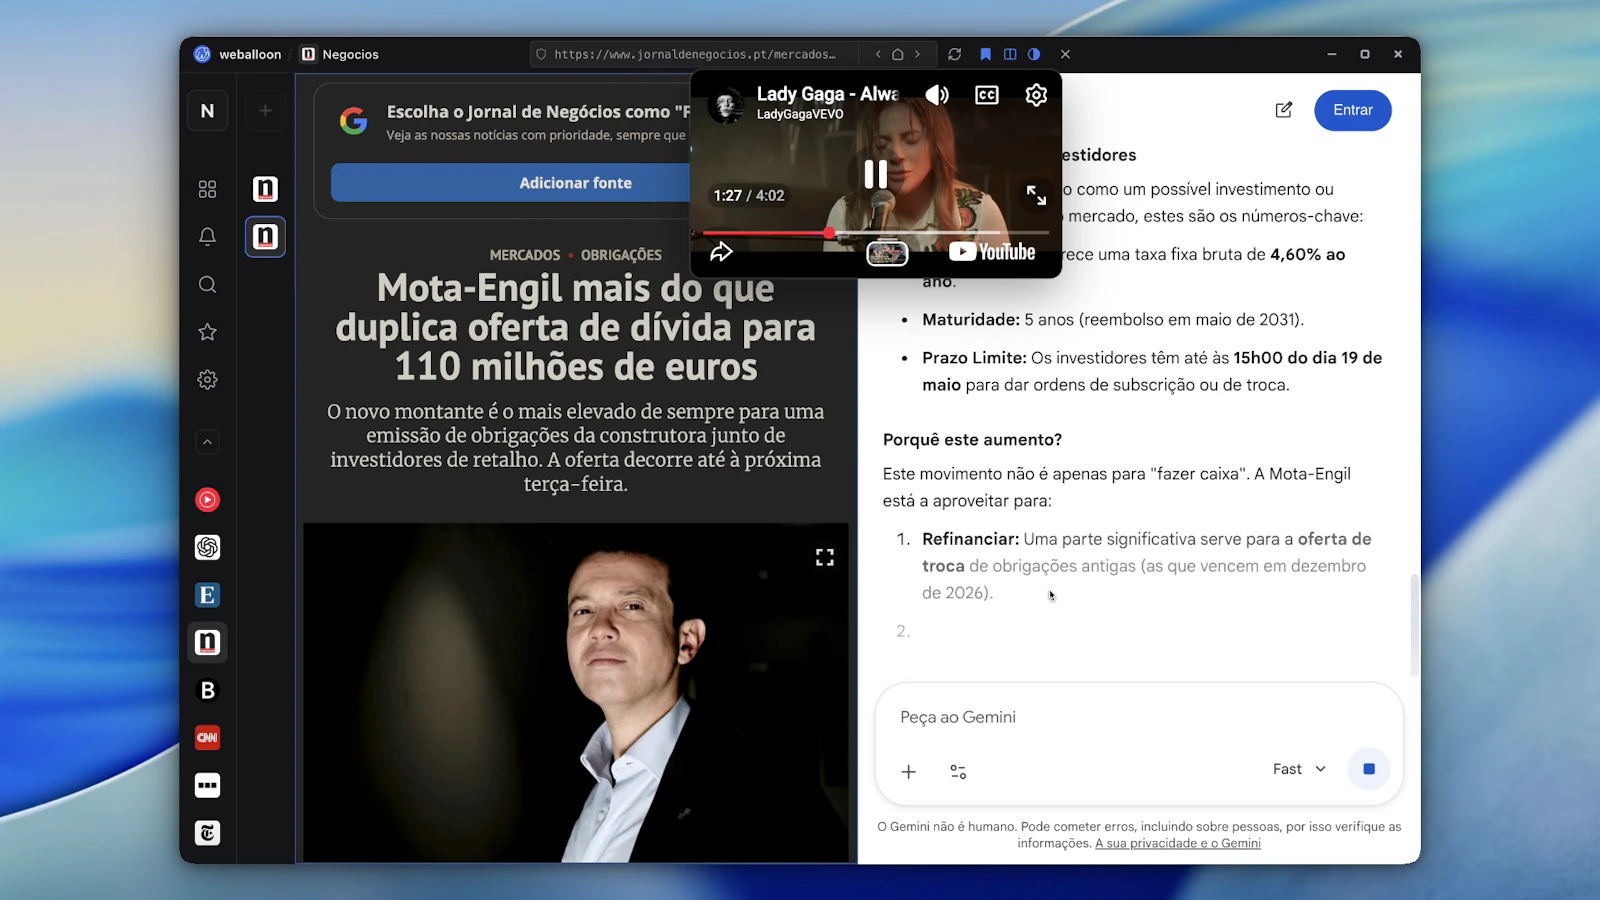Screen dimensions: 1600x900
Task: Open the search icon in sidebar
Action: click(207, 285)
